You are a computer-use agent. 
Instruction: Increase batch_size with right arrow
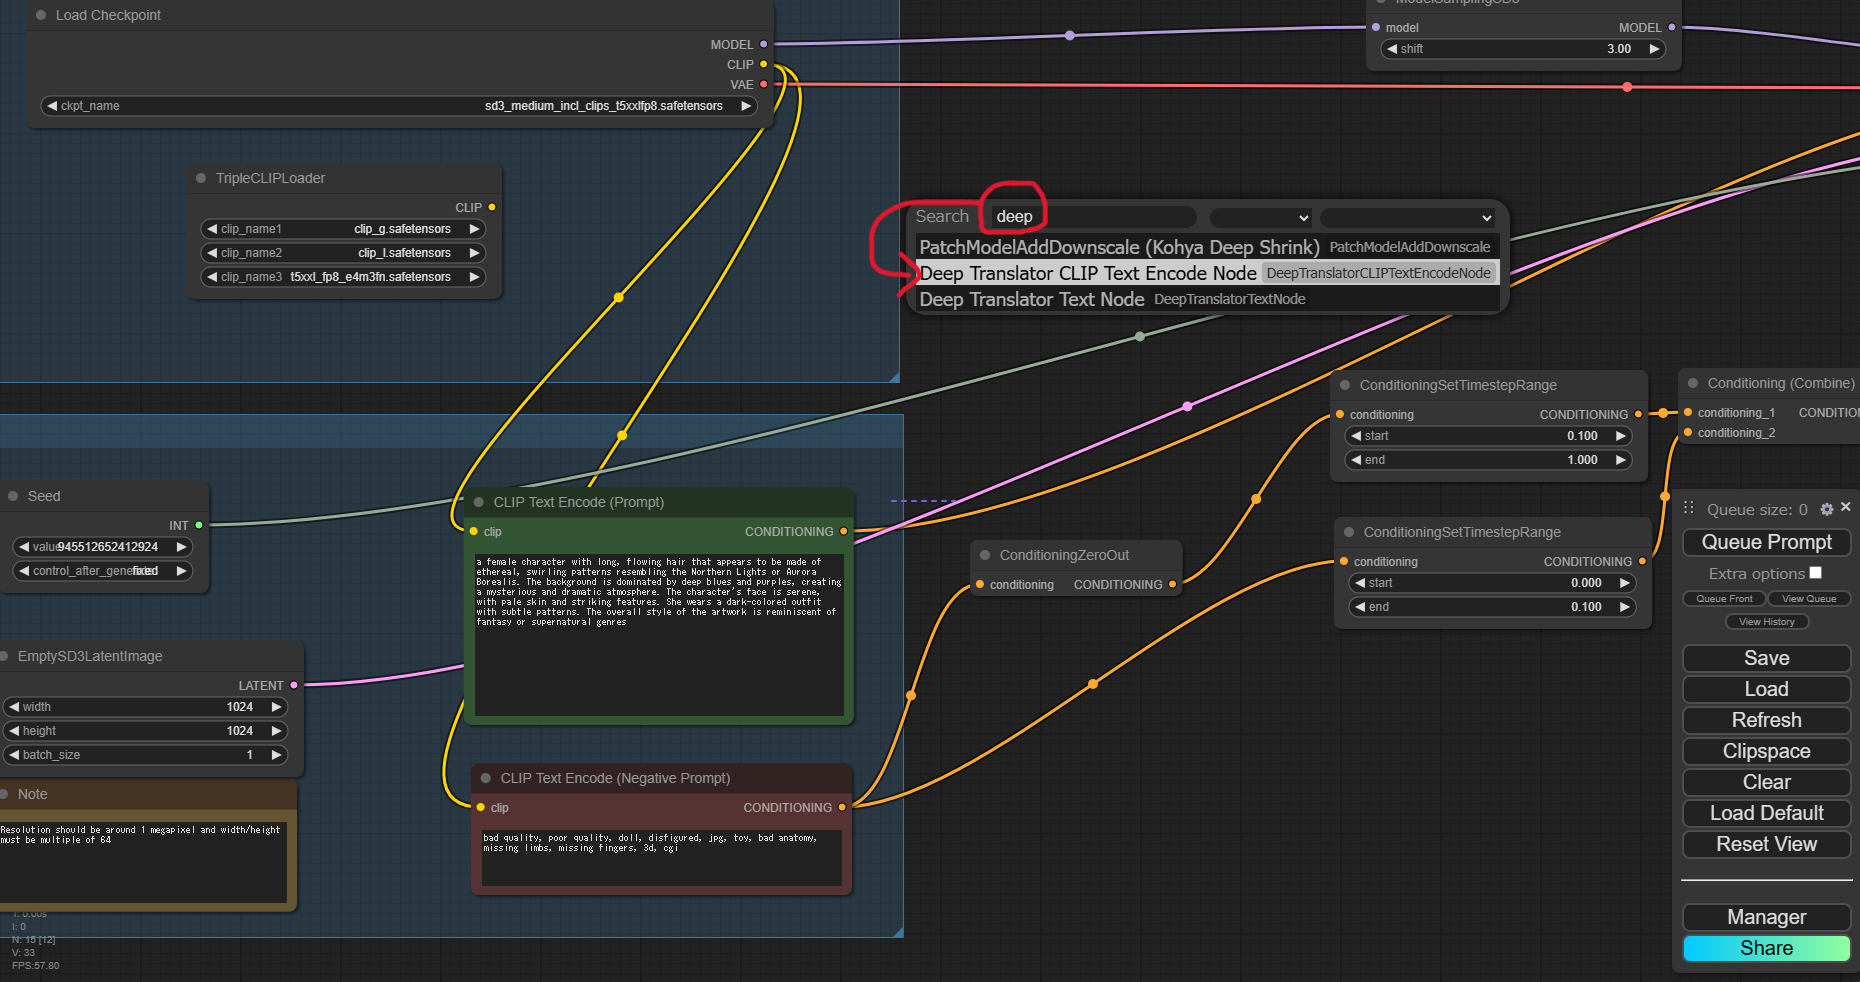tap(276, 755)
